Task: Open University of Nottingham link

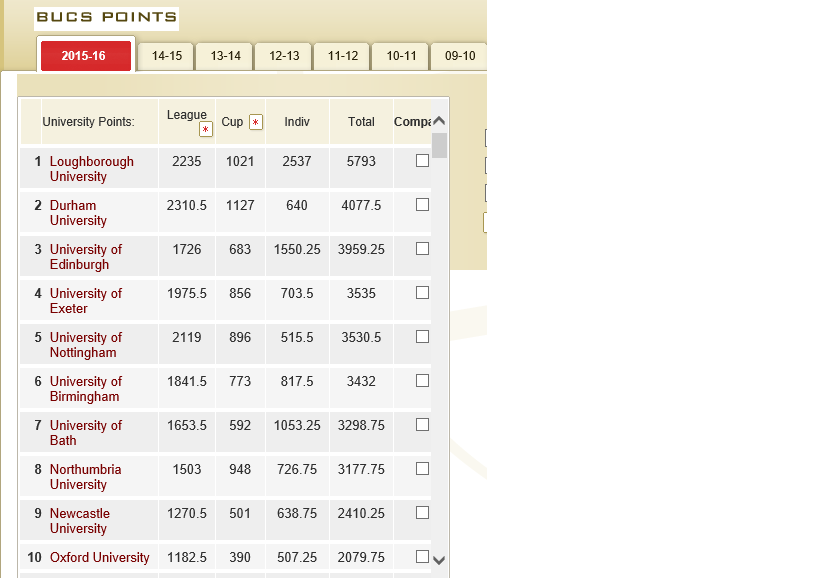Action: 86,345
